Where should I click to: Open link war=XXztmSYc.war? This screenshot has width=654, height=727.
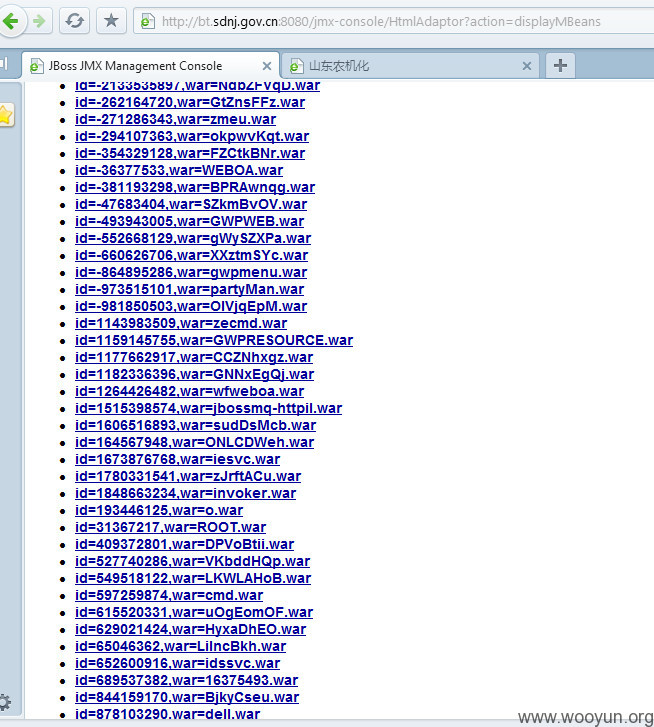pyautogui.click(x=191, y=255)
